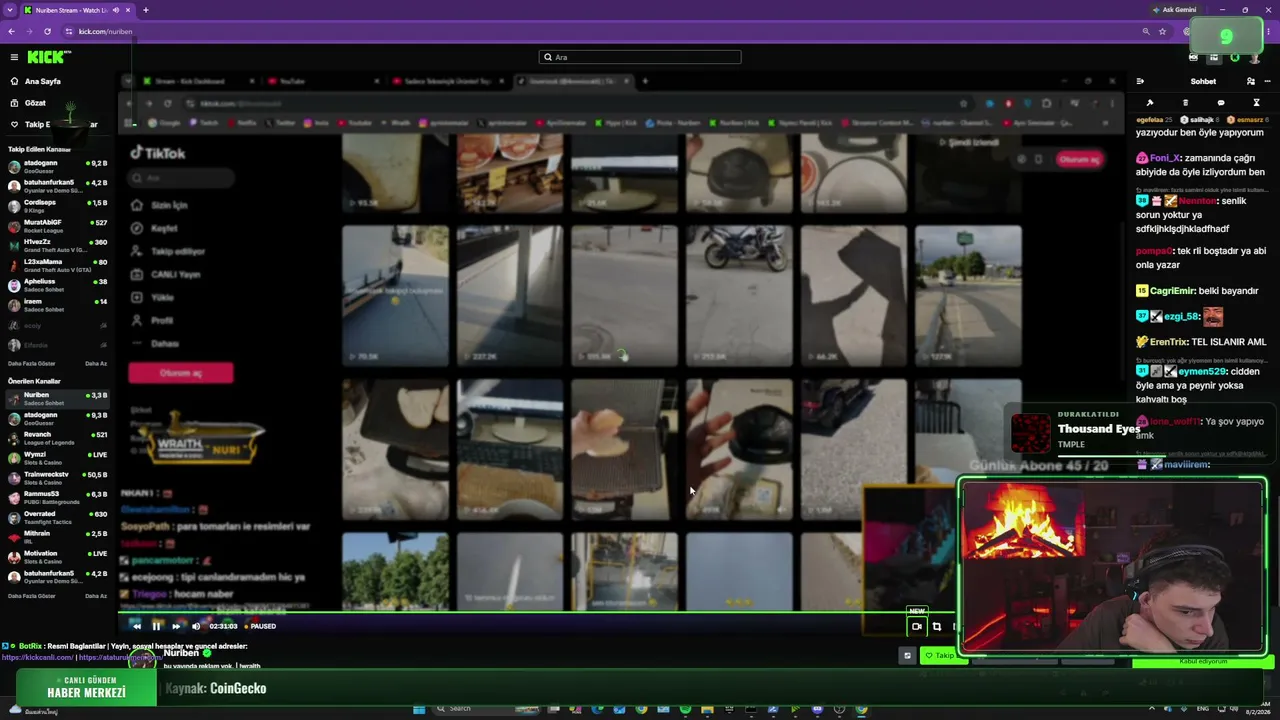Open chat user management icon next to Sohbet
The image size is (1280, 720).
(1250, 81)
